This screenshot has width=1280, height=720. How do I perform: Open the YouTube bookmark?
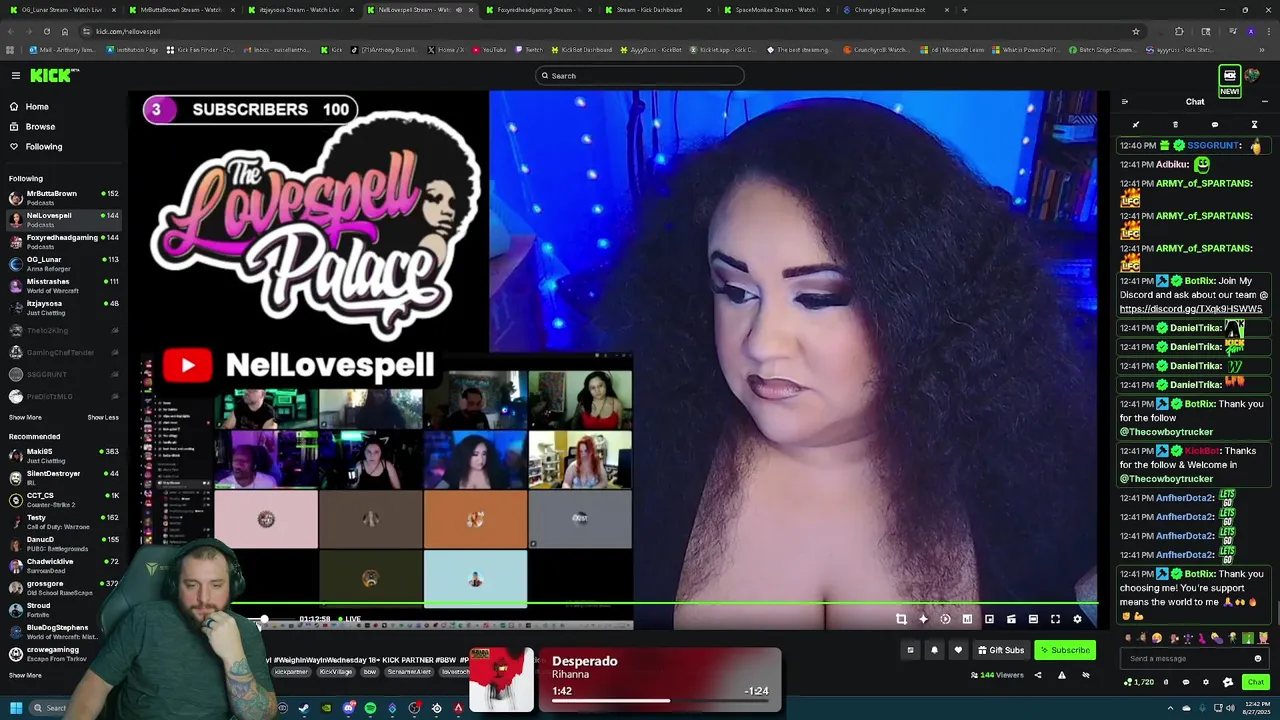pos(490,50)
